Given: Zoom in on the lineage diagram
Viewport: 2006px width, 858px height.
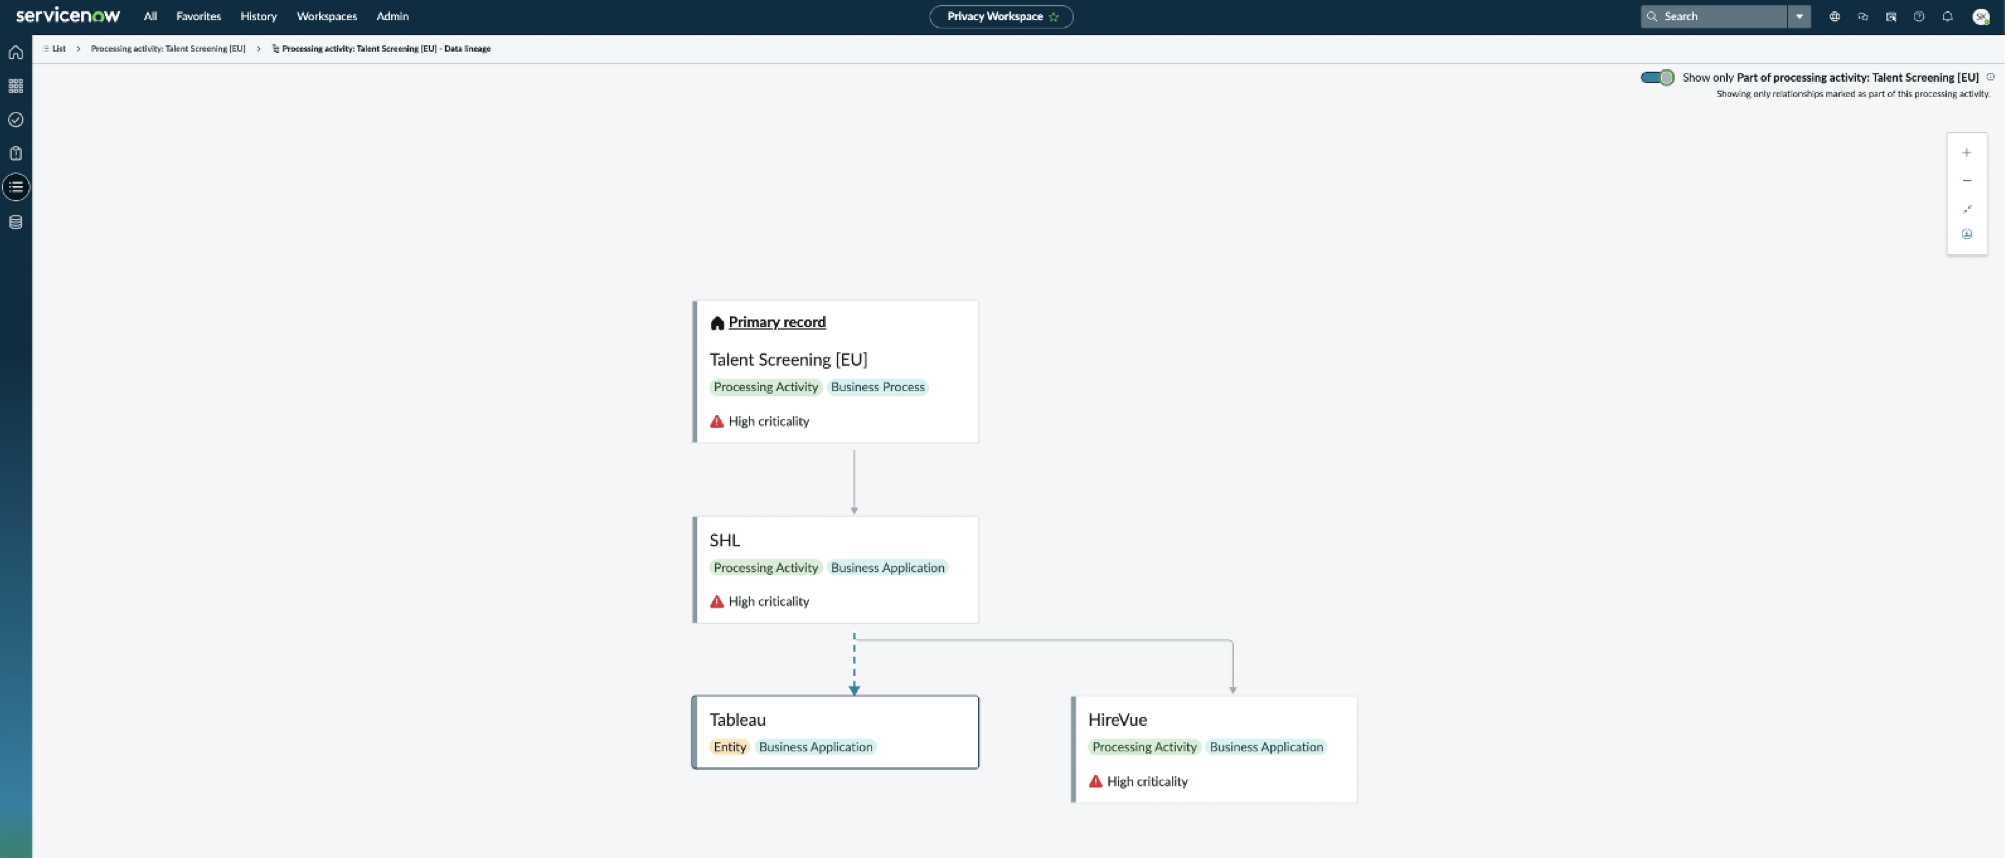Looking at the screenshot, I should tap(1966, 153).
